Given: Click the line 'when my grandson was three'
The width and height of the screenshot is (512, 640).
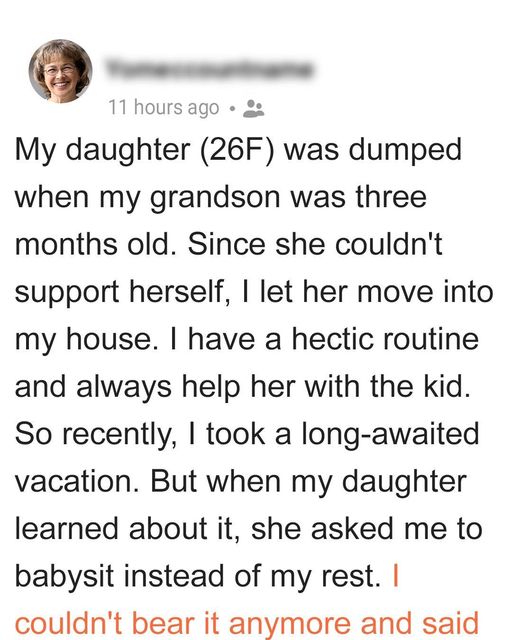Looking at the screenshot, I should coord(221,198).
